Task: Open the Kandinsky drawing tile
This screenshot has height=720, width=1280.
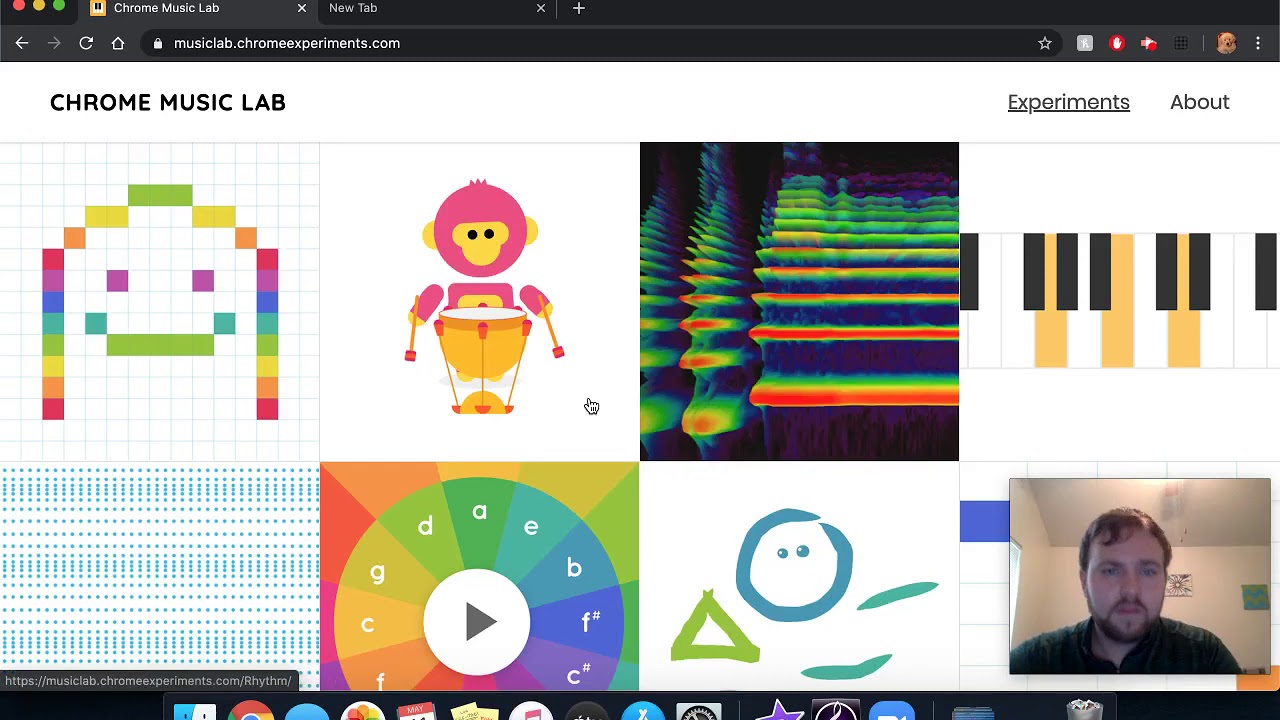Action: [799, 576]
